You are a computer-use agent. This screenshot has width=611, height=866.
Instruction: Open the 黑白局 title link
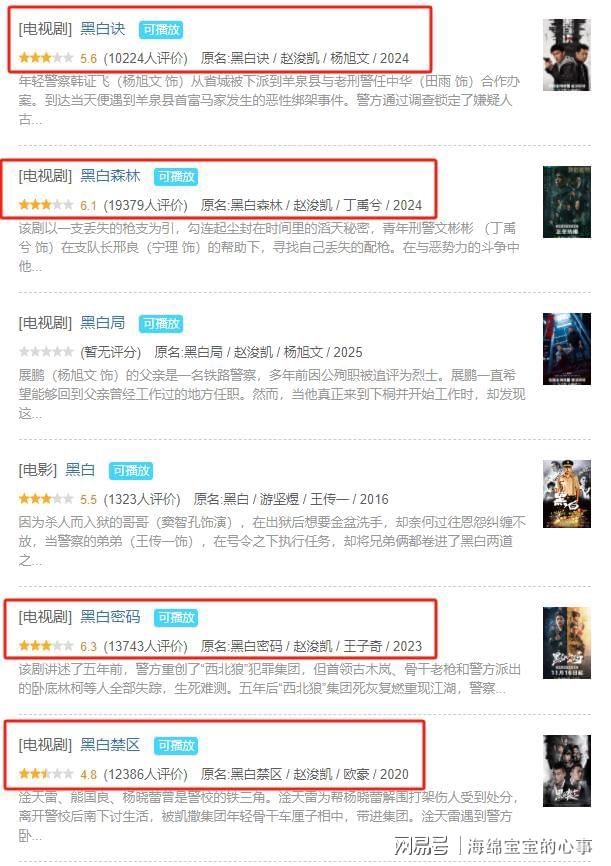pyautogui.click(x=103, y=323)
